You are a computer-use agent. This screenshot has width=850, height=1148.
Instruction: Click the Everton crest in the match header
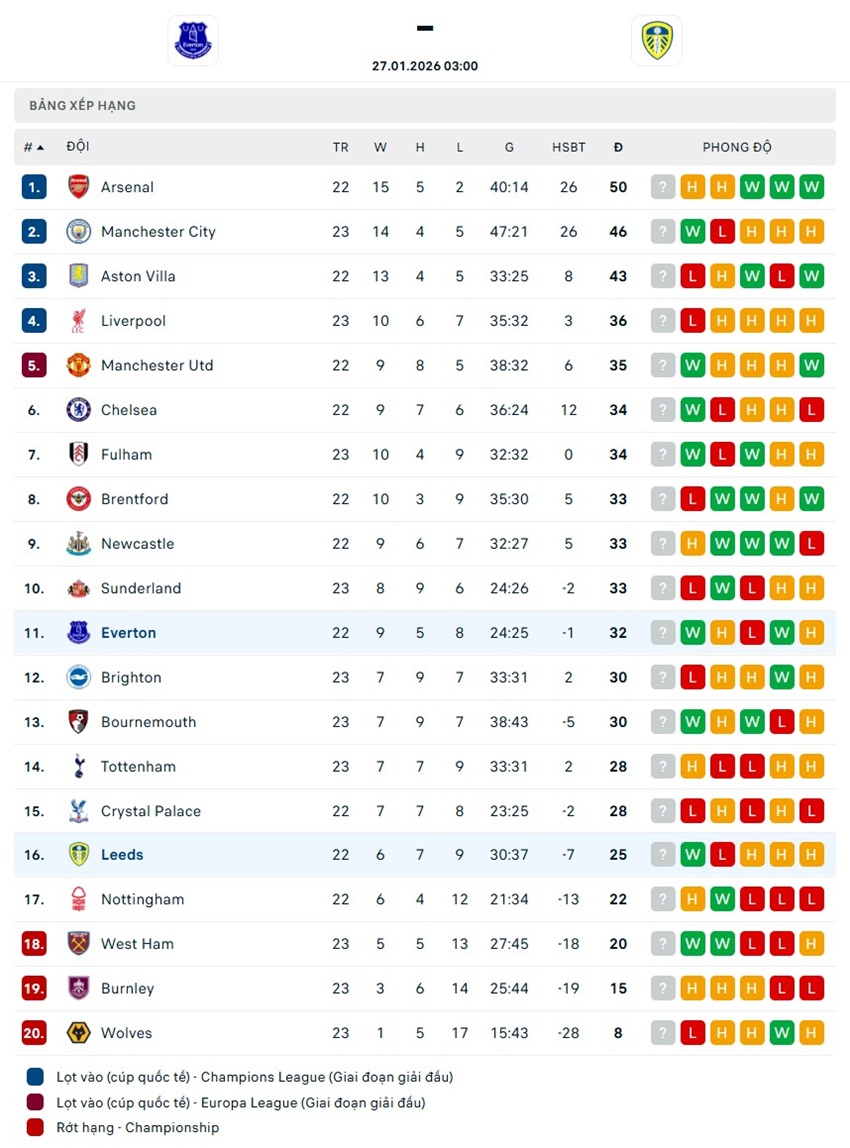pos(193,41)
